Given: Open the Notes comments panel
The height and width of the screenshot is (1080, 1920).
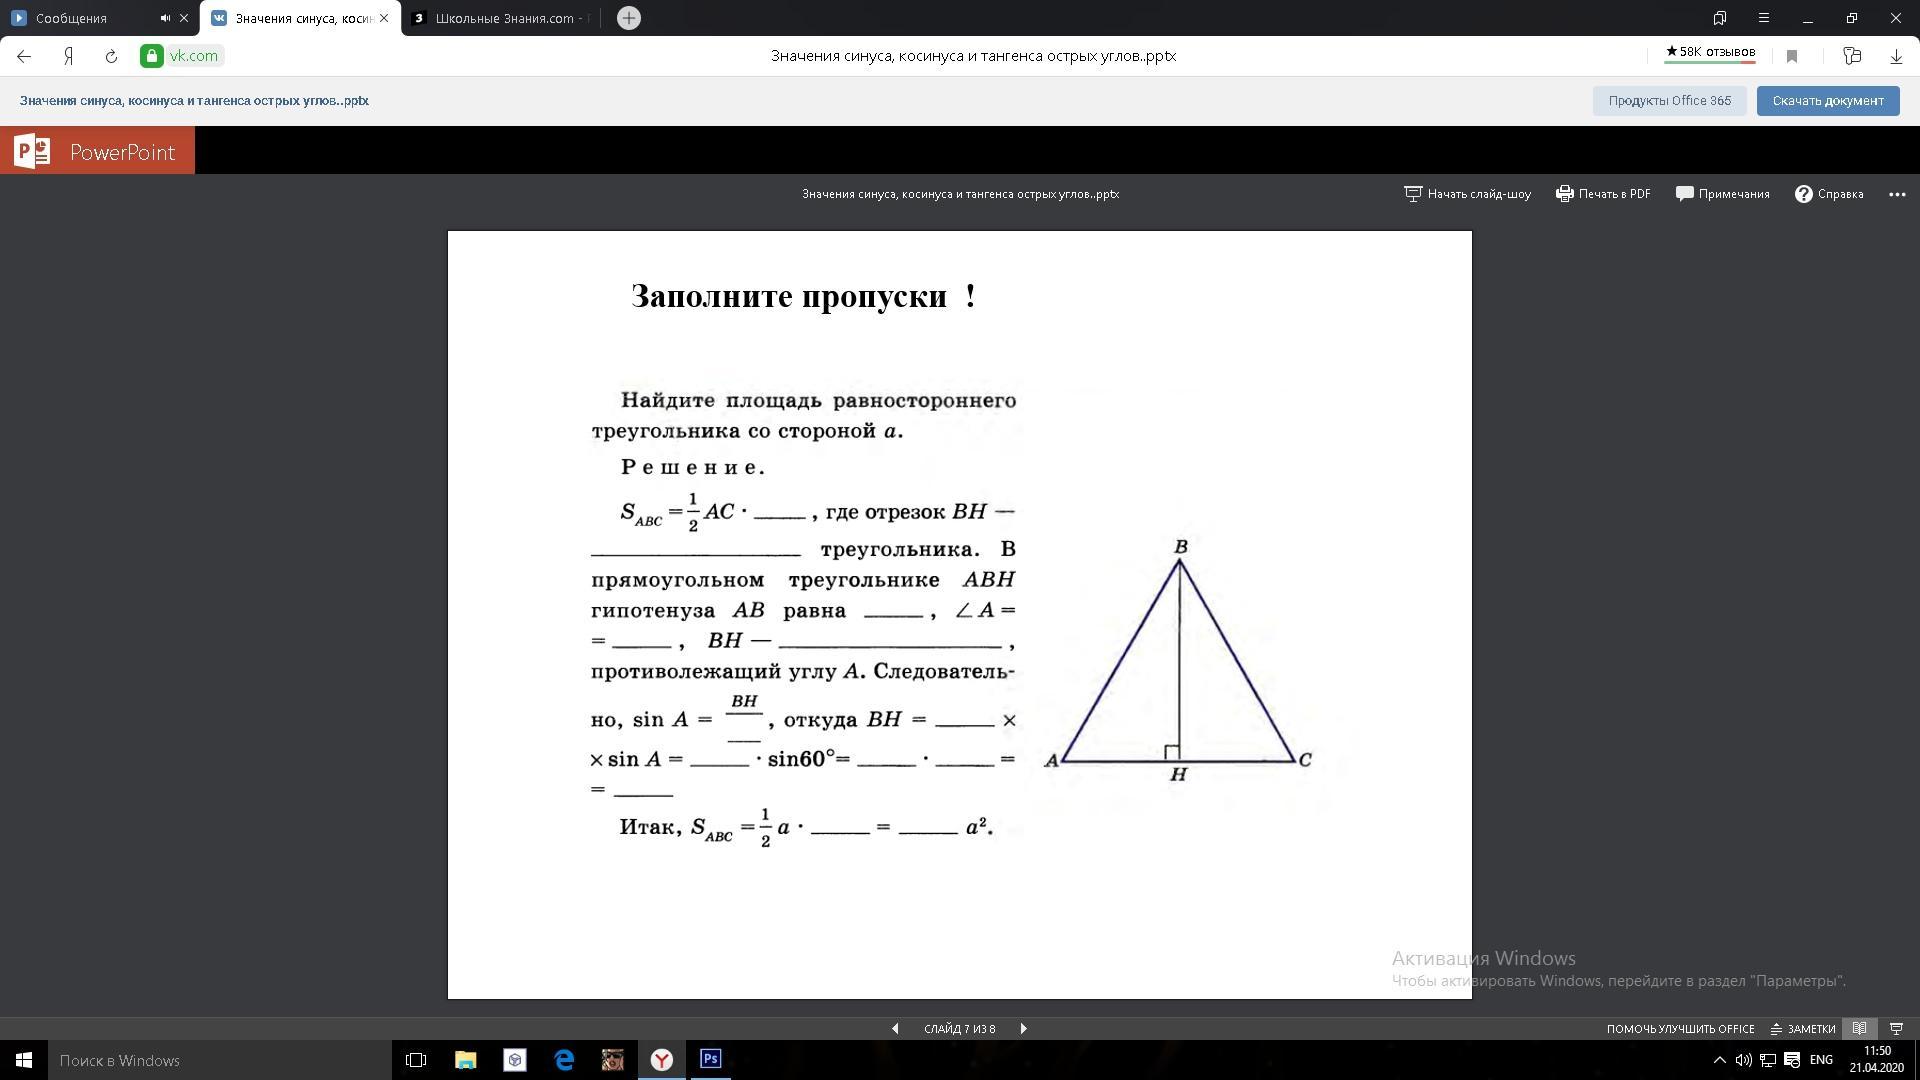Looking at the screenshot, I should coord(1722,194).
